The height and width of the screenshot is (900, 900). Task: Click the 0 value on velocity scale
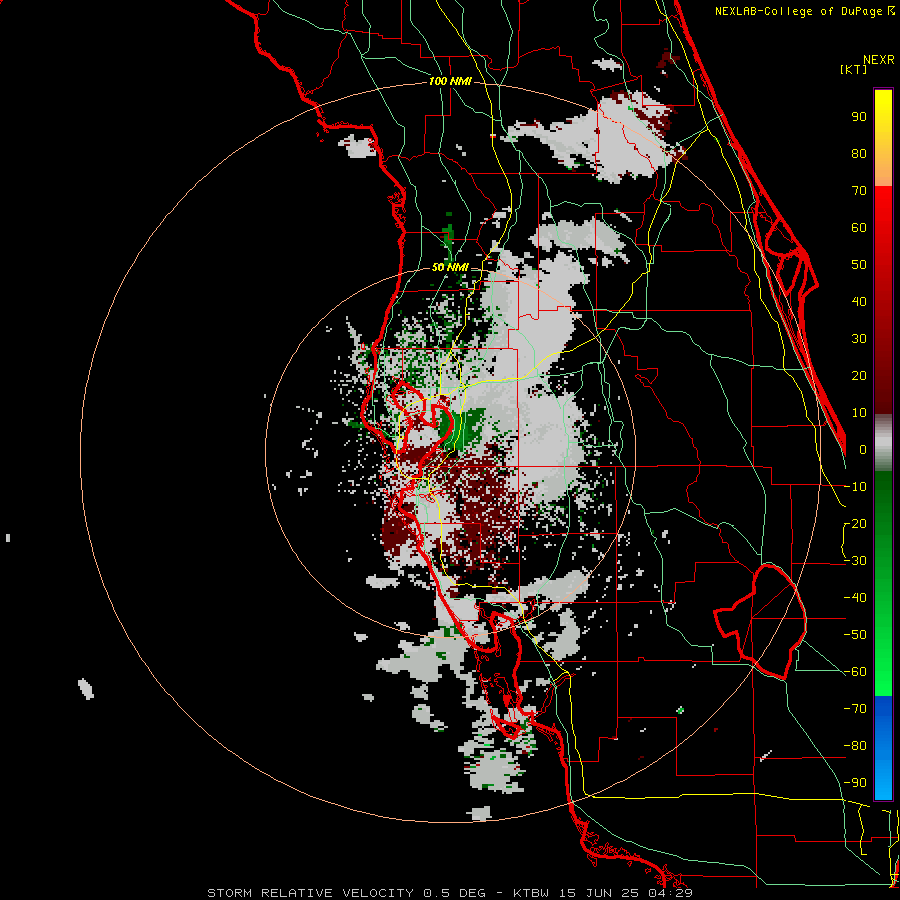click(x=863, y=449)
